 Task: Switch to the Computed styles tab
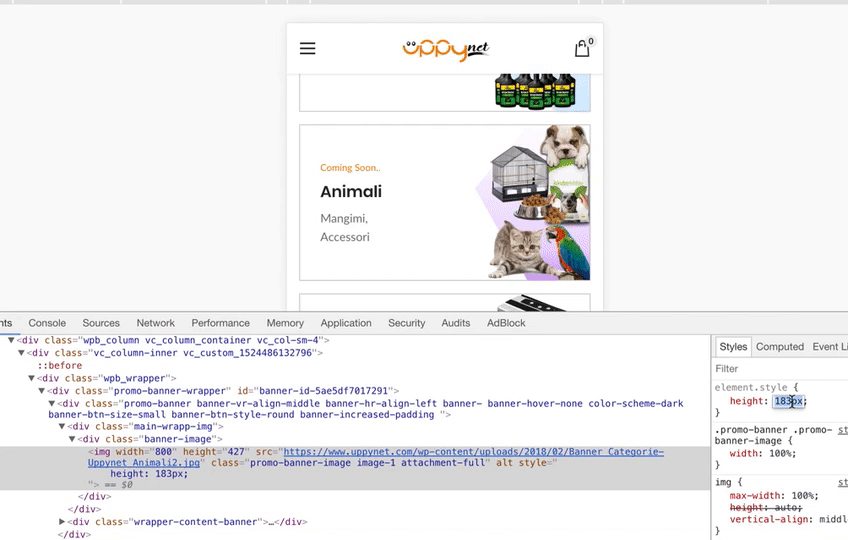pyautogui.click(x=780, y=347)
